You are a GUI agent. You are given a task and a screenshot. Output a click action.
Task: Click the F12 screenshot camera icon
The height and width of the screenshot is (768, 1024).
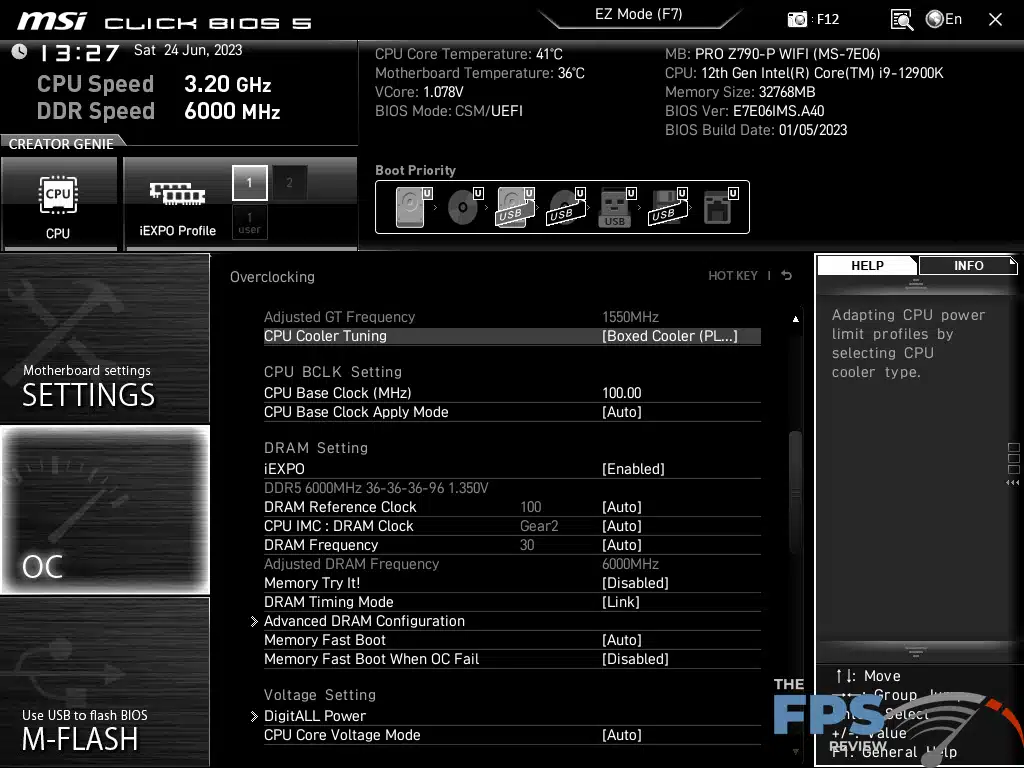[x=797, y=20]
